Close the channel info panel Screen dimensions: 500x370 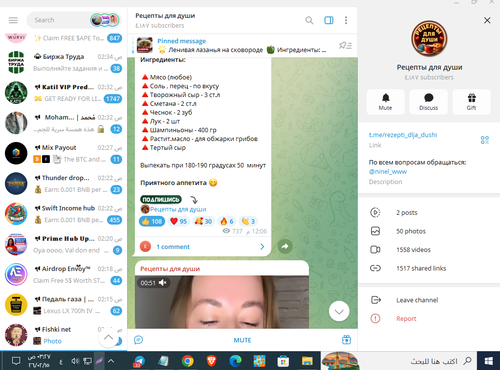pos(487,20)
